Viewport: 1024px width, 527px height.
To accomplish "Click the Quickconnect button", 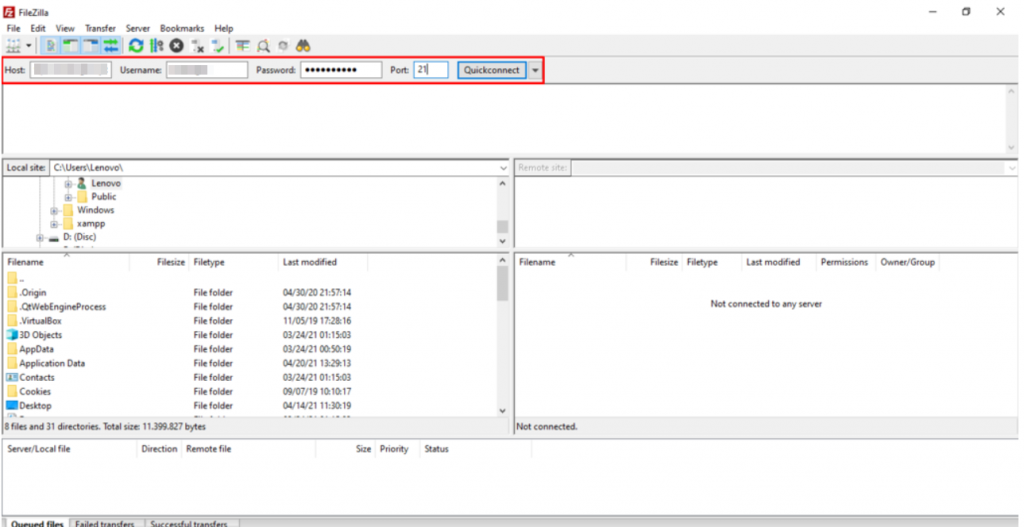I will [x=492, y=70].
